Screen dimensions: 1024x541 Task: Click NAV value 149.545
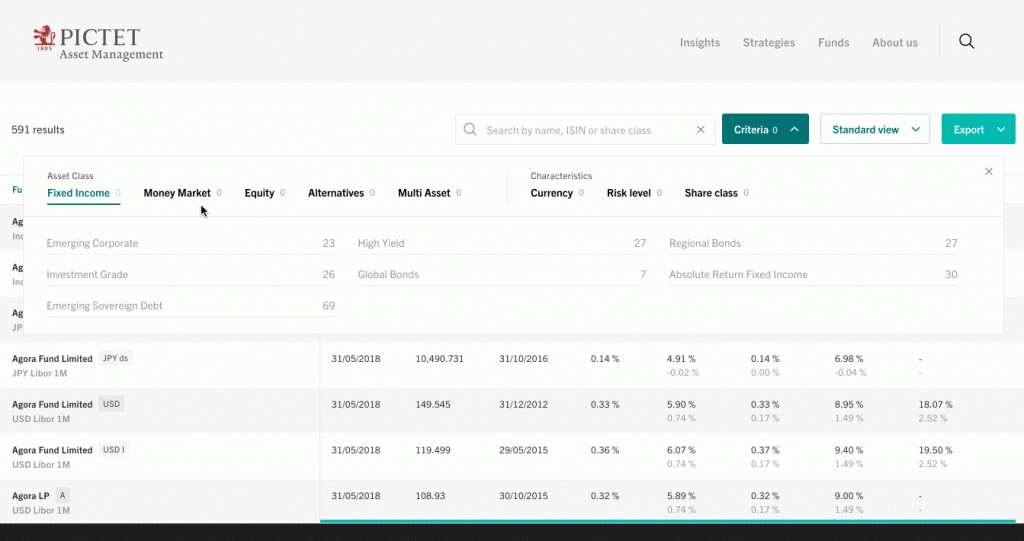pyautogui.click(x=433, y=404)
